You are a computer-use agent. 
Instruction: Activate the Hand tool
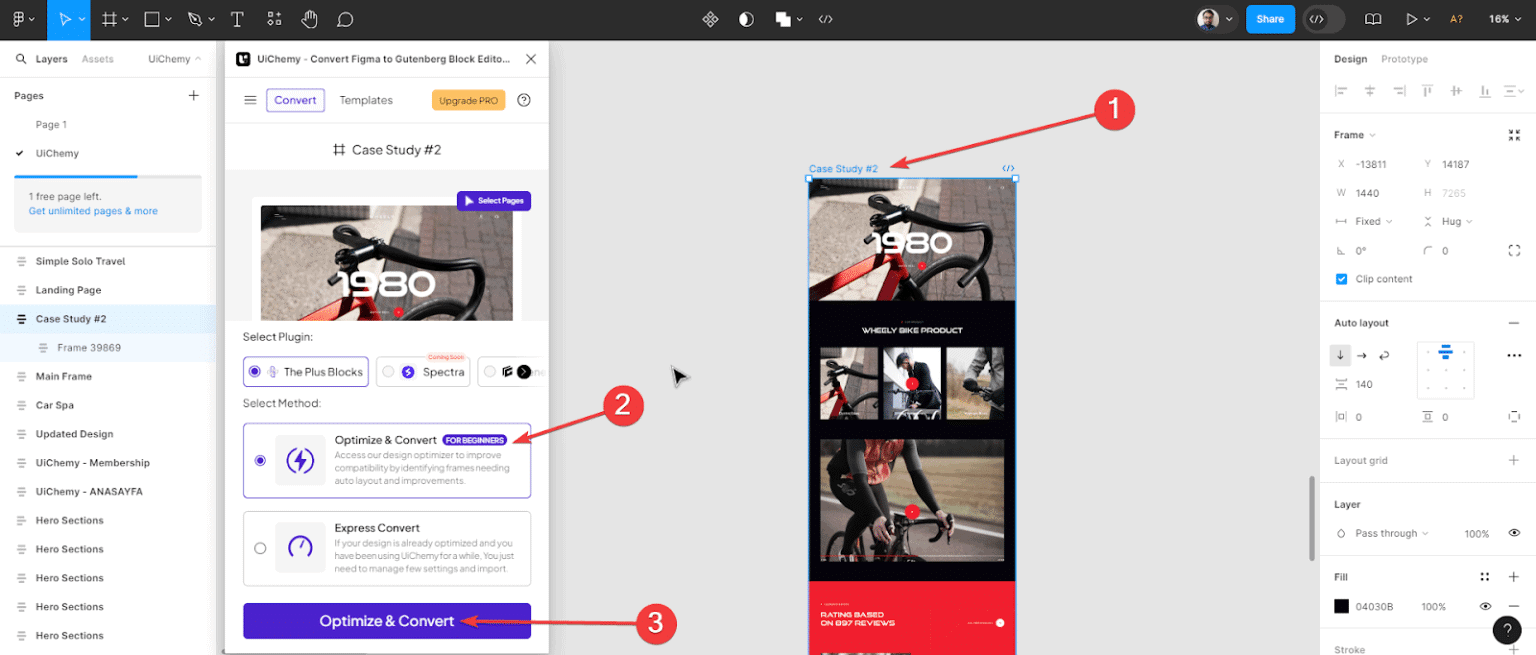pyautogui.click(x=310, y=19)
